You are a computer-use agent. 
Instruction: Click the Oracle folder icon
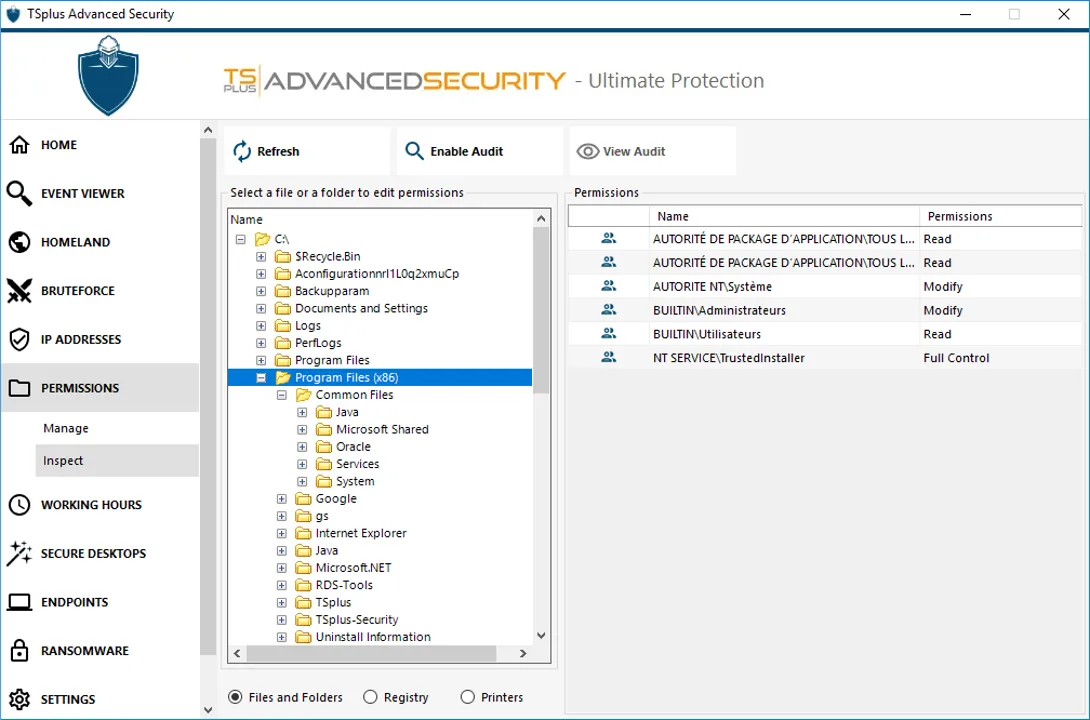click(324, 447)
